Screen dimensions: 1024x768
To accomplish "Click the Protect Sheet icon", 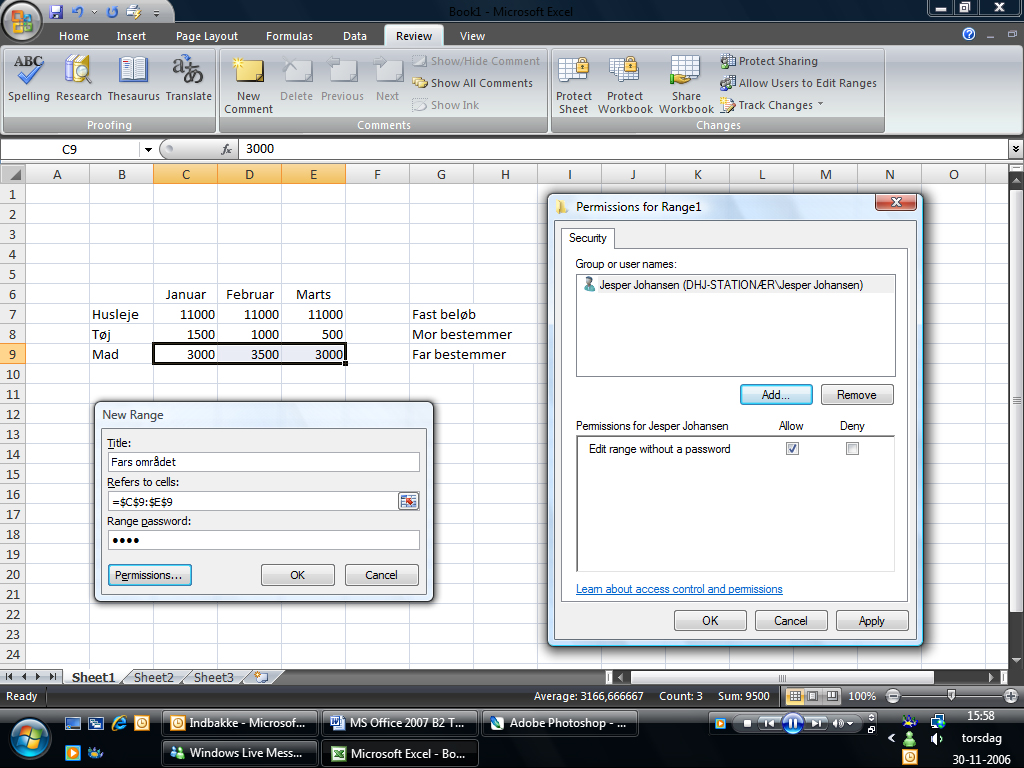I will (574, 84).
